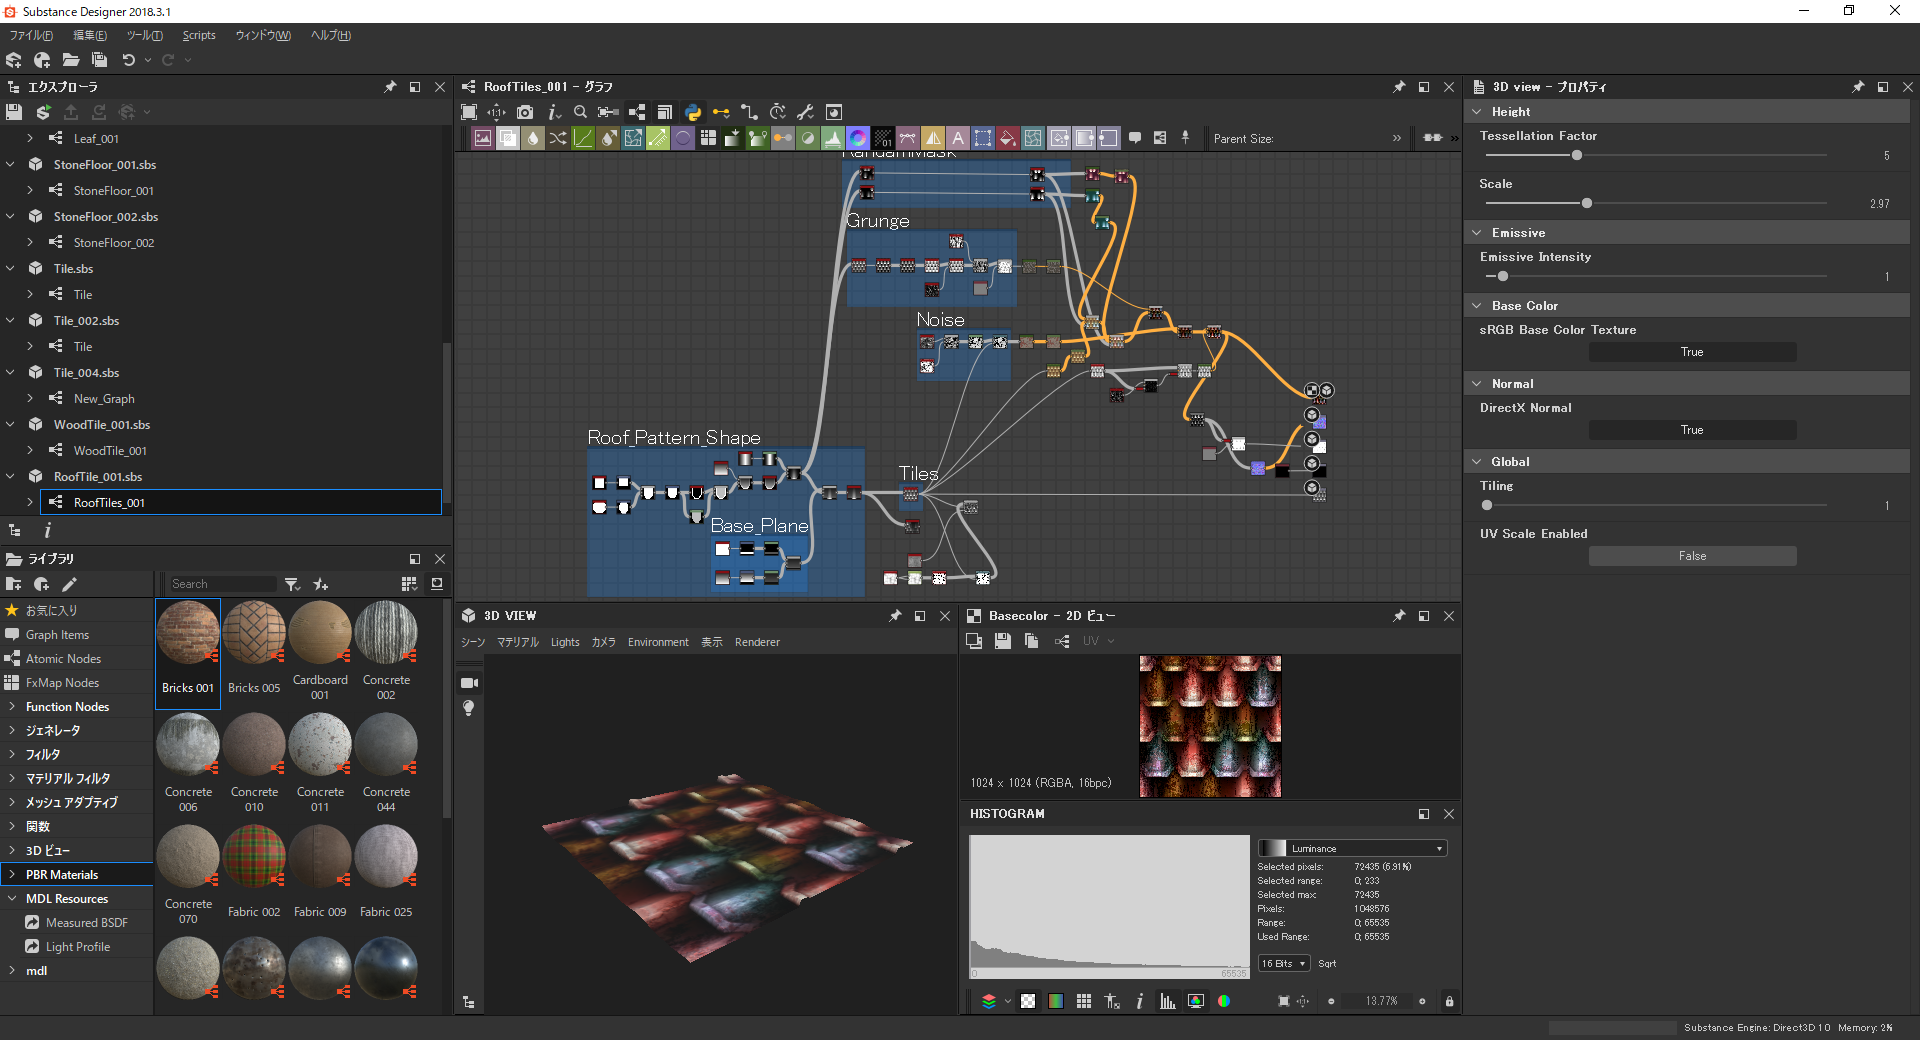Collapse the MDL Resources library category
This screenshot has height=1040, width=1920.
coord(12,899)
